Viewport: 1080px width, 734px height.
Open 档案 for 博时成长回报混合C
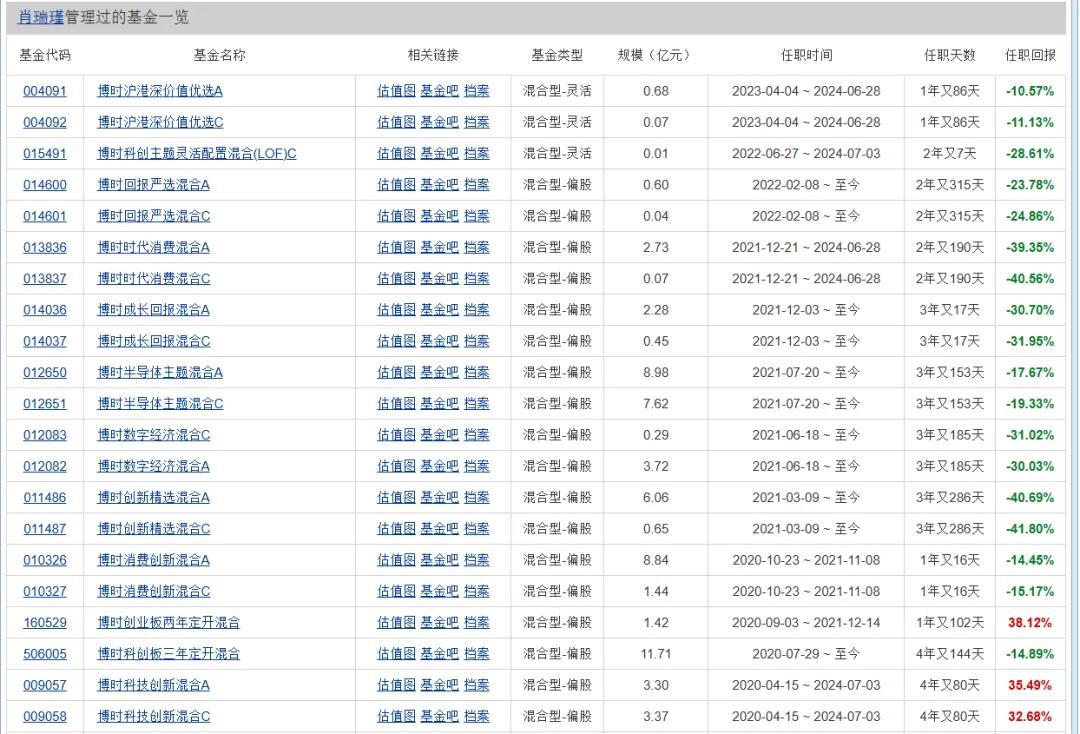[x=477, y=342]
